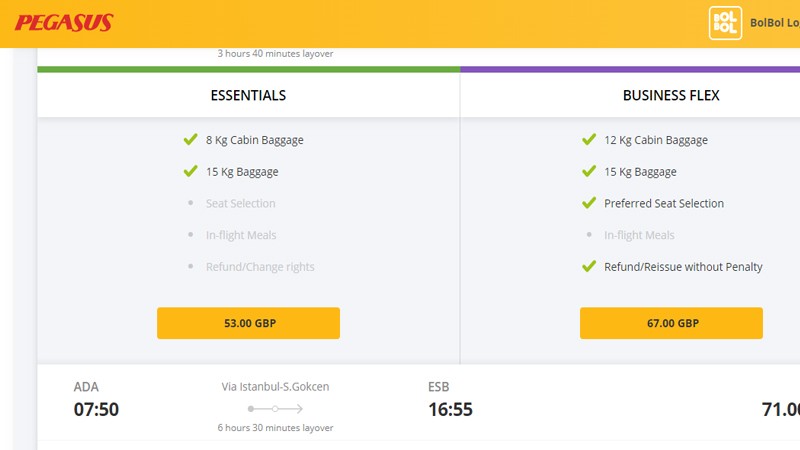This screenshot has width=800, height=450.
Task: Open the BolBol loyalty icon
Action: click(x=724, y=23)
